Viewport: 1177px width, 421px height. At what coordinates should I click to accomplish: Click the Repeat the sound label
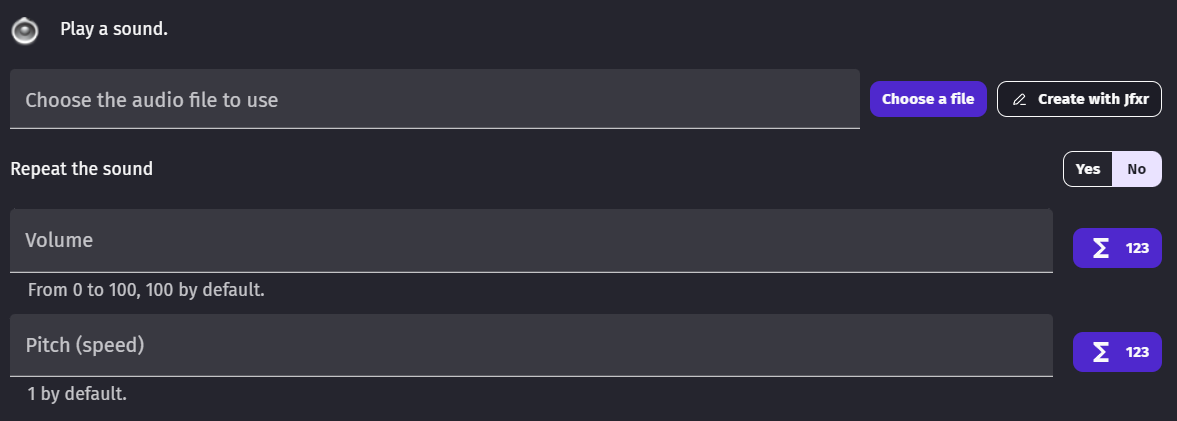pyautogui.click(x=82, y=169)
